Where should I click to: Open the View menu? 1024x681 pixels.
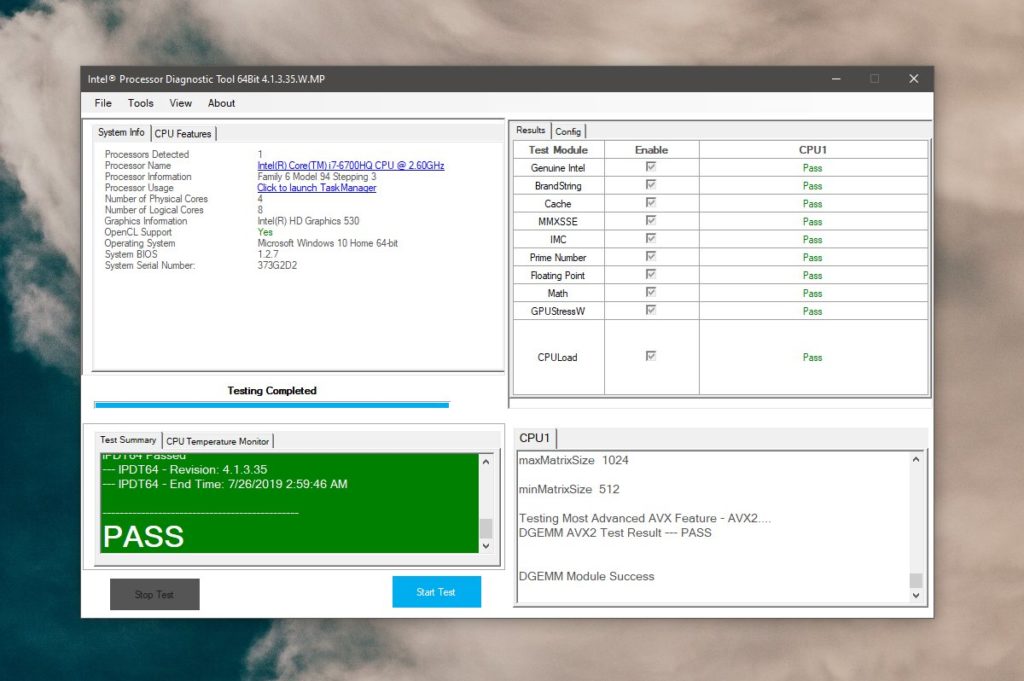pos(180,103)
